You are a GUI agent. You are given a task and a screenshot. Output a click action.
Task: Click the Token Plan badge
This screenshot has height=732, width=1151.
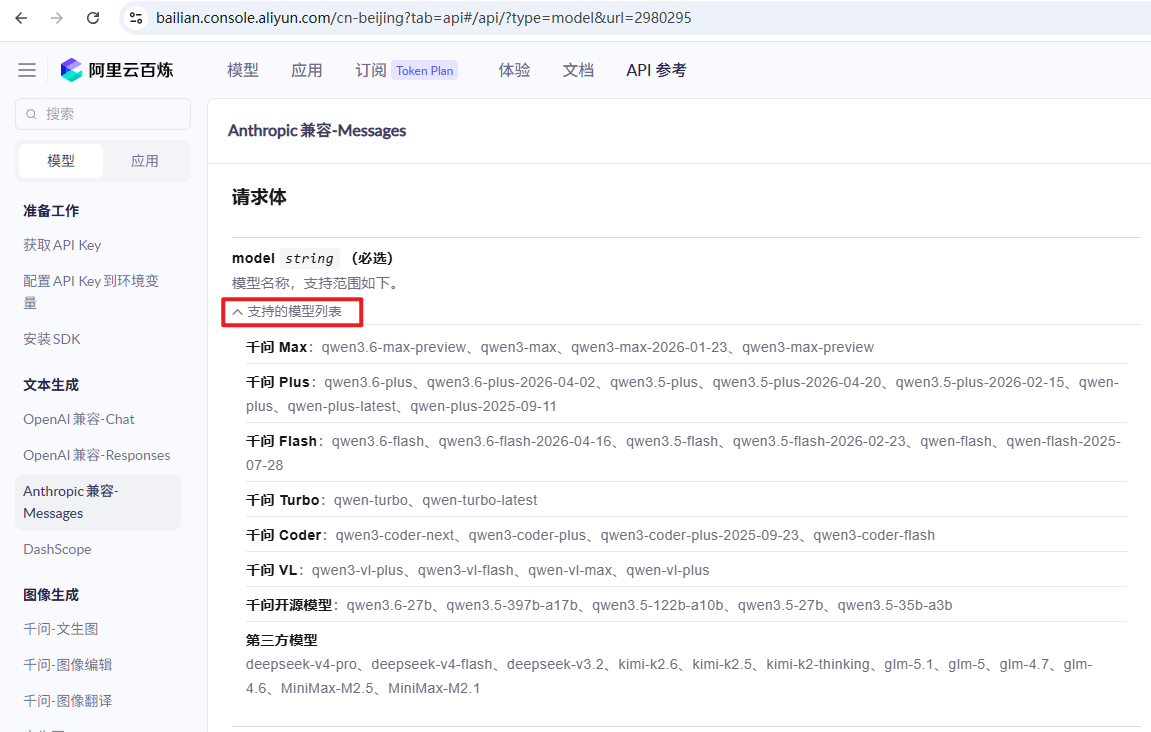424,70
